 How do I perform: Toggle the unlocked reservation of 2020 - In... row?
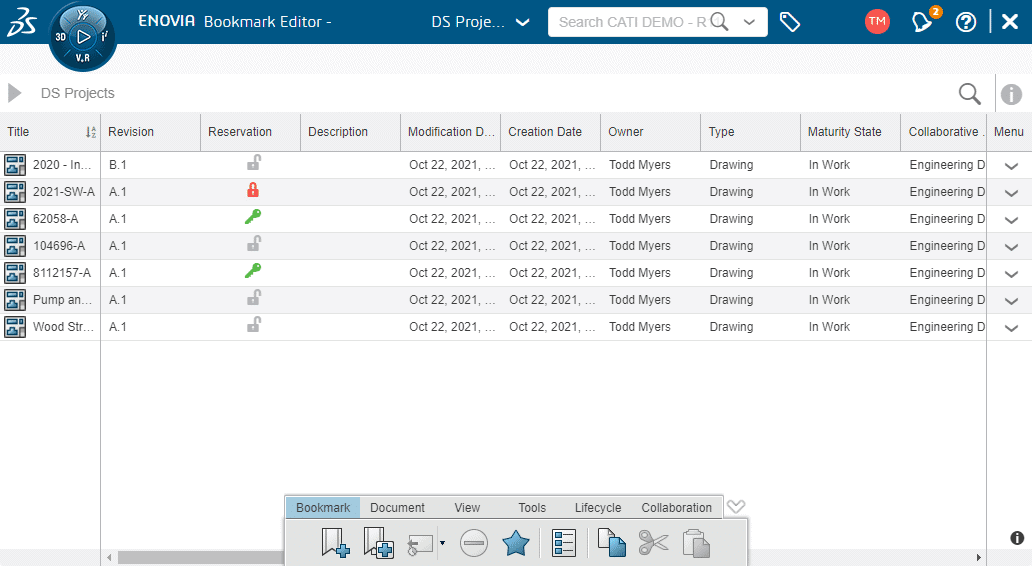(253, 163)
